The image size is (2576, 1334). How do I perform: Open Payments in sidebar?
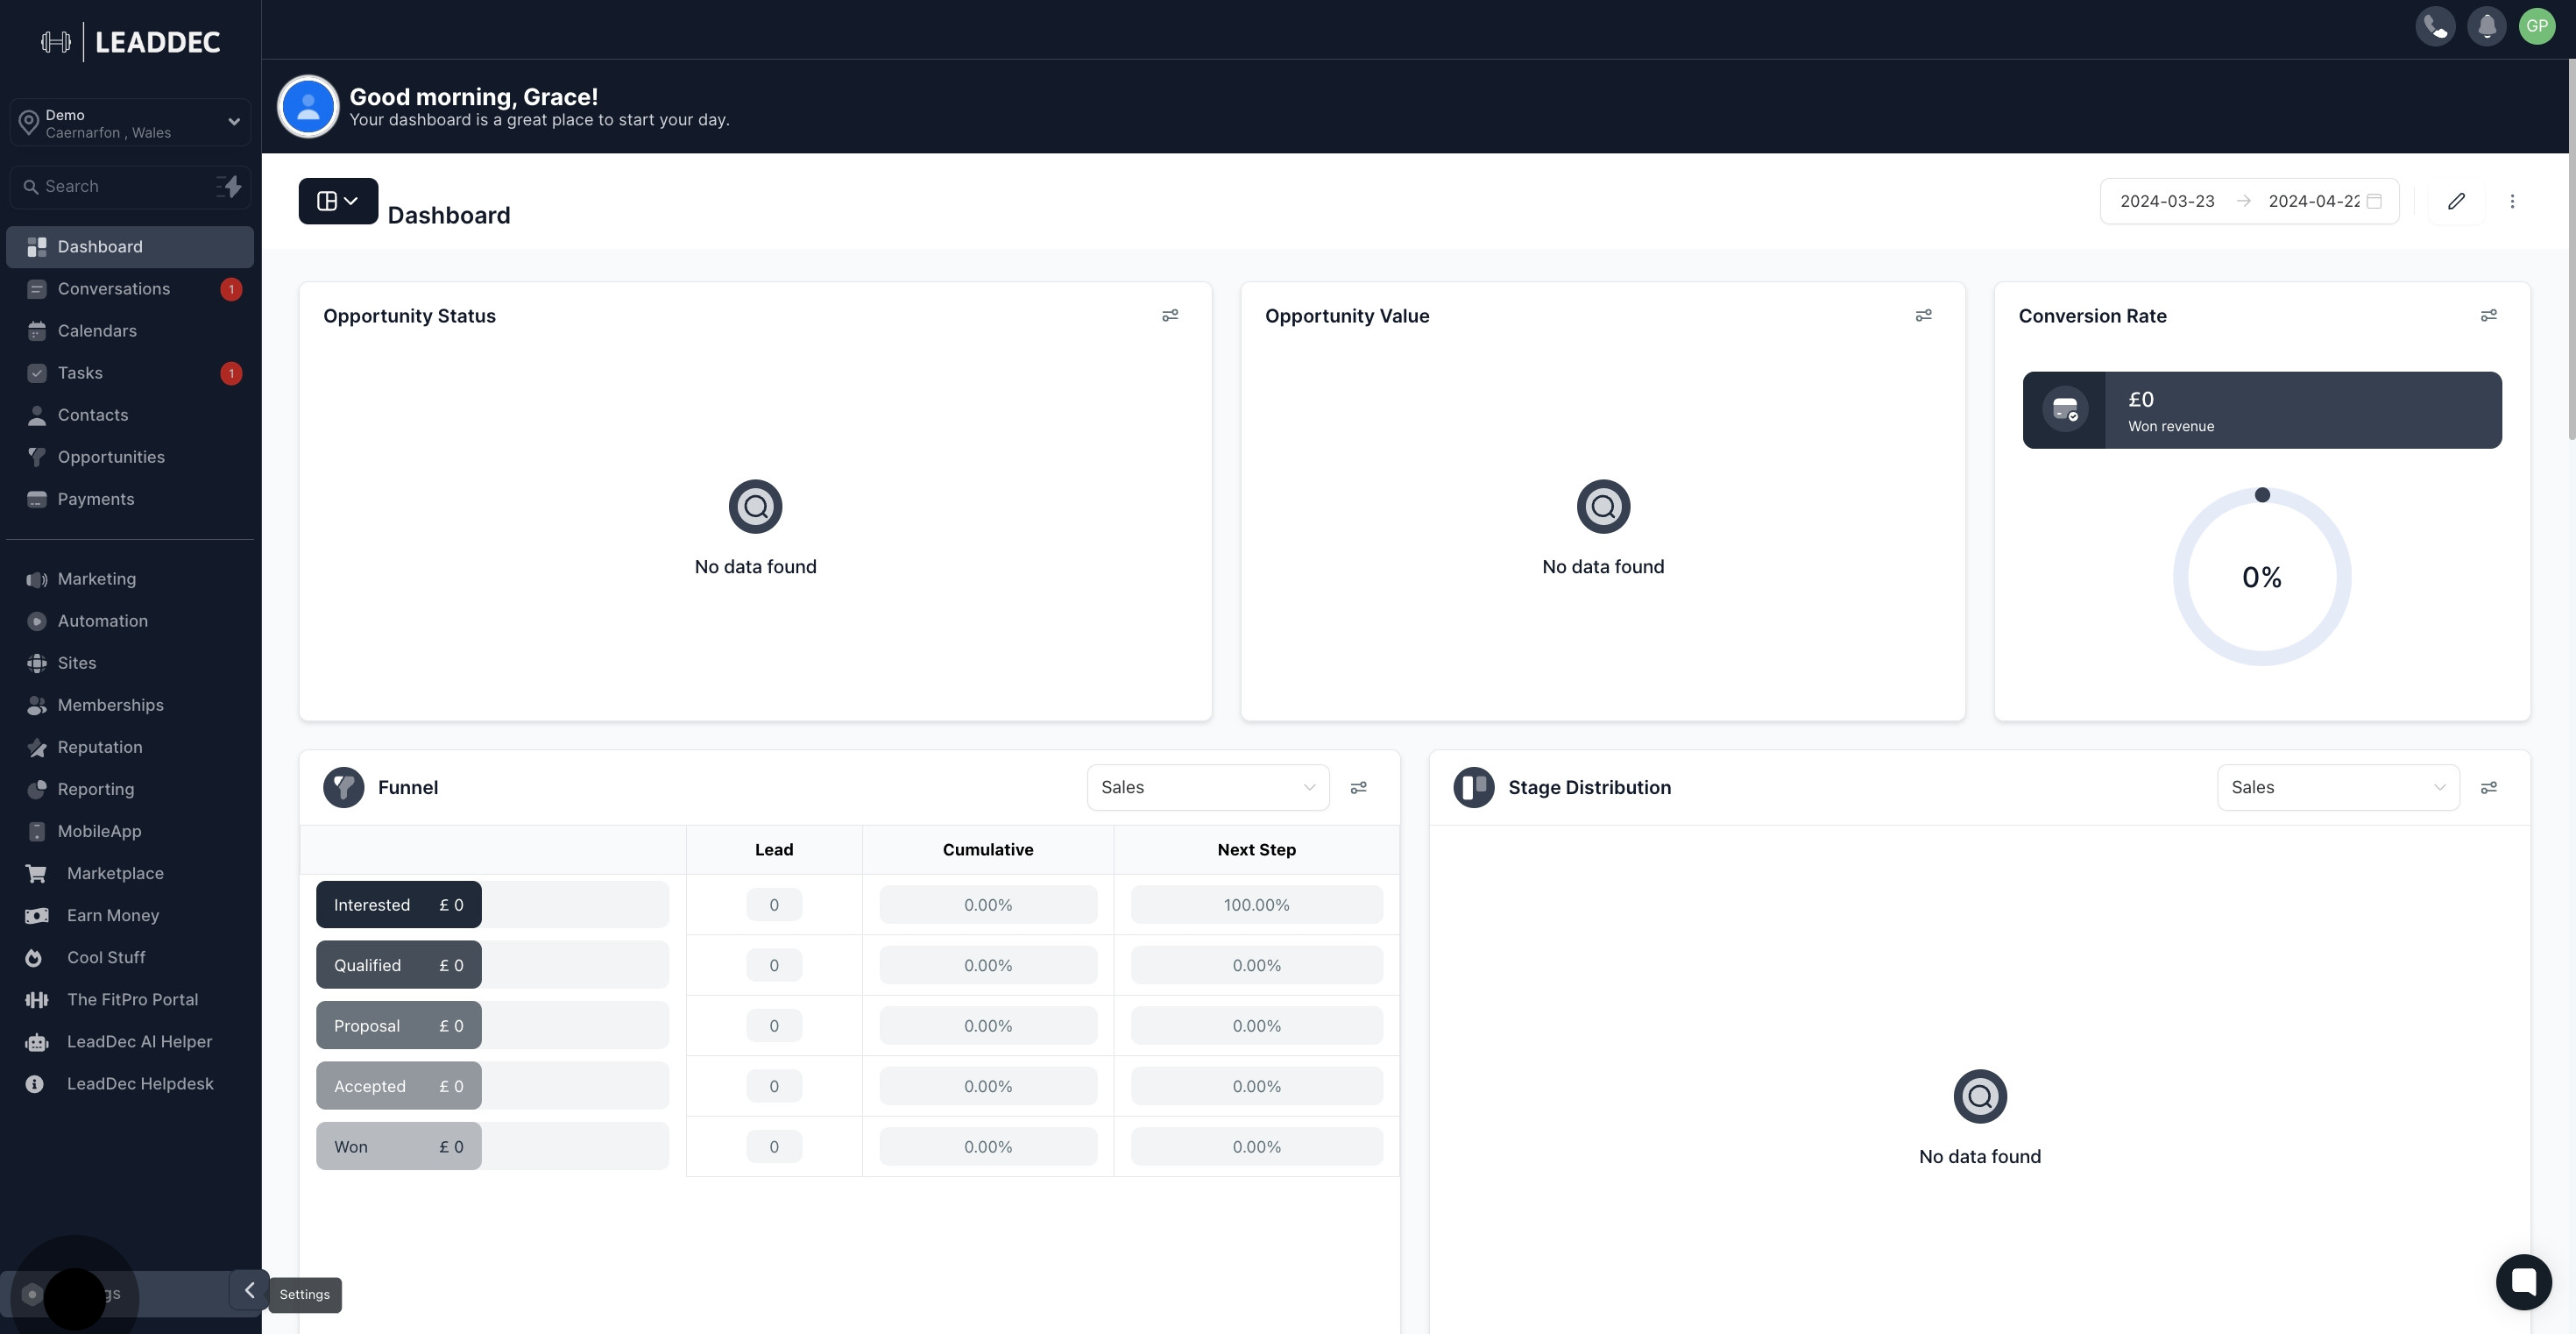pos(130,499)
